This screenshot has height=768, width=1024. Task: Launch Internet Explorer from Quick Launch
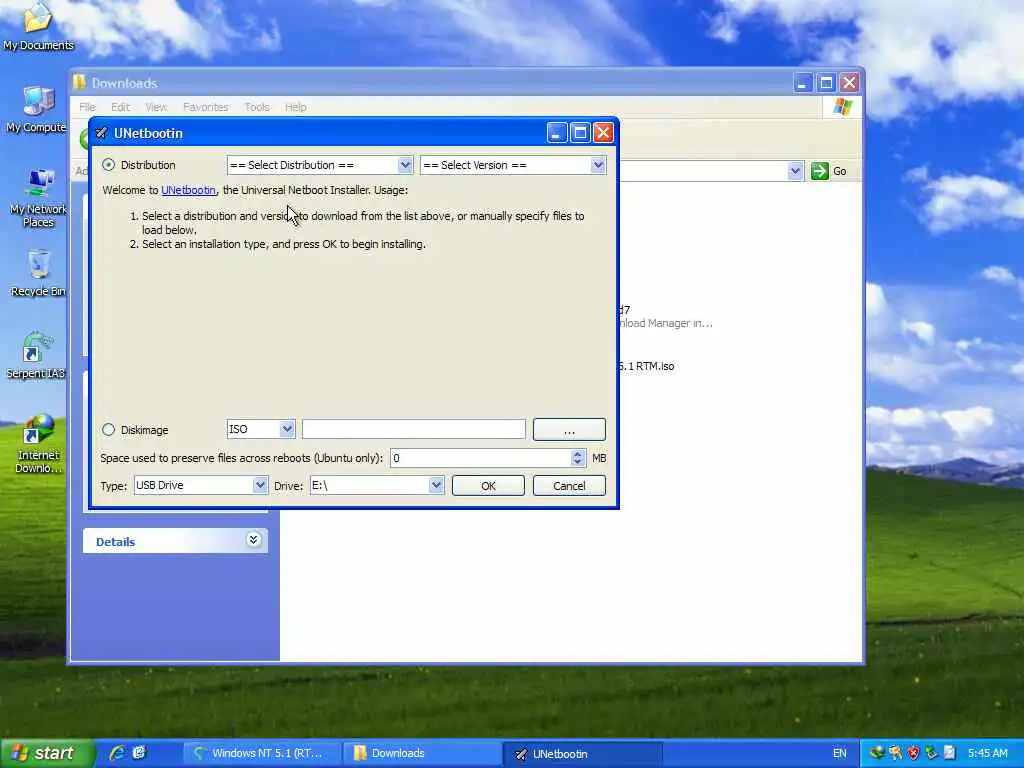(x=118, y=753)
